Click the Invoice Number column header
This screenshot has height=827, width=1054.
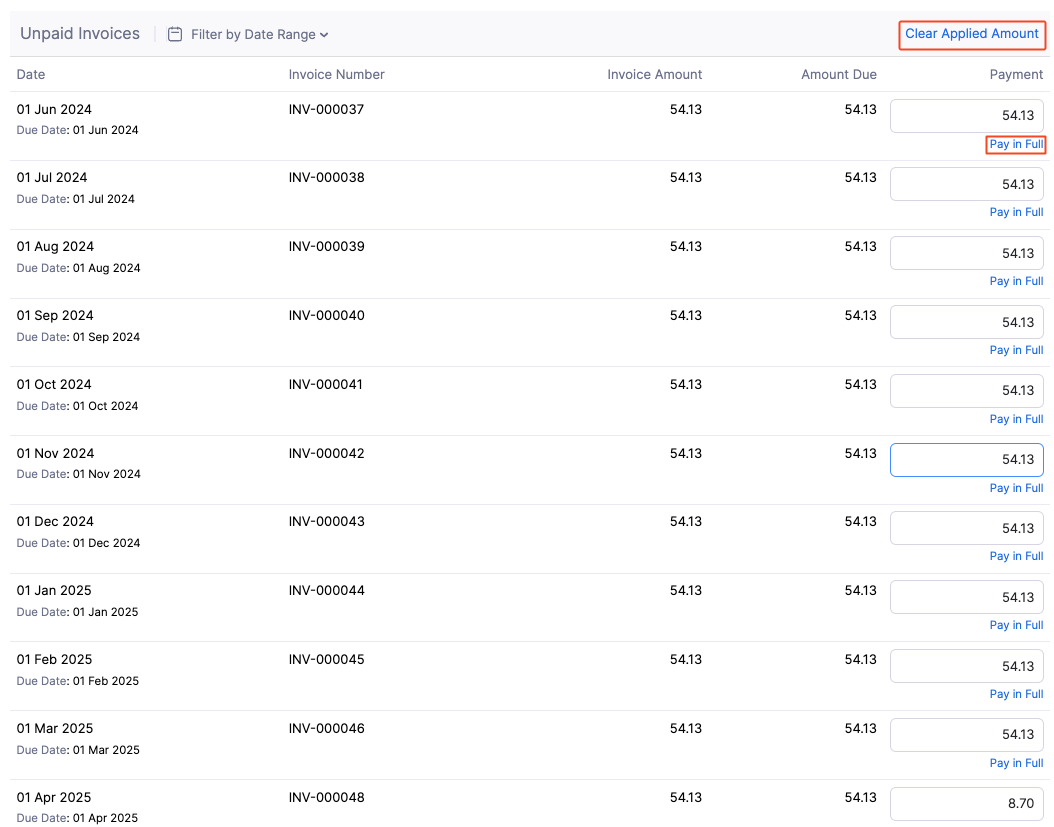(x=338, y=74)
